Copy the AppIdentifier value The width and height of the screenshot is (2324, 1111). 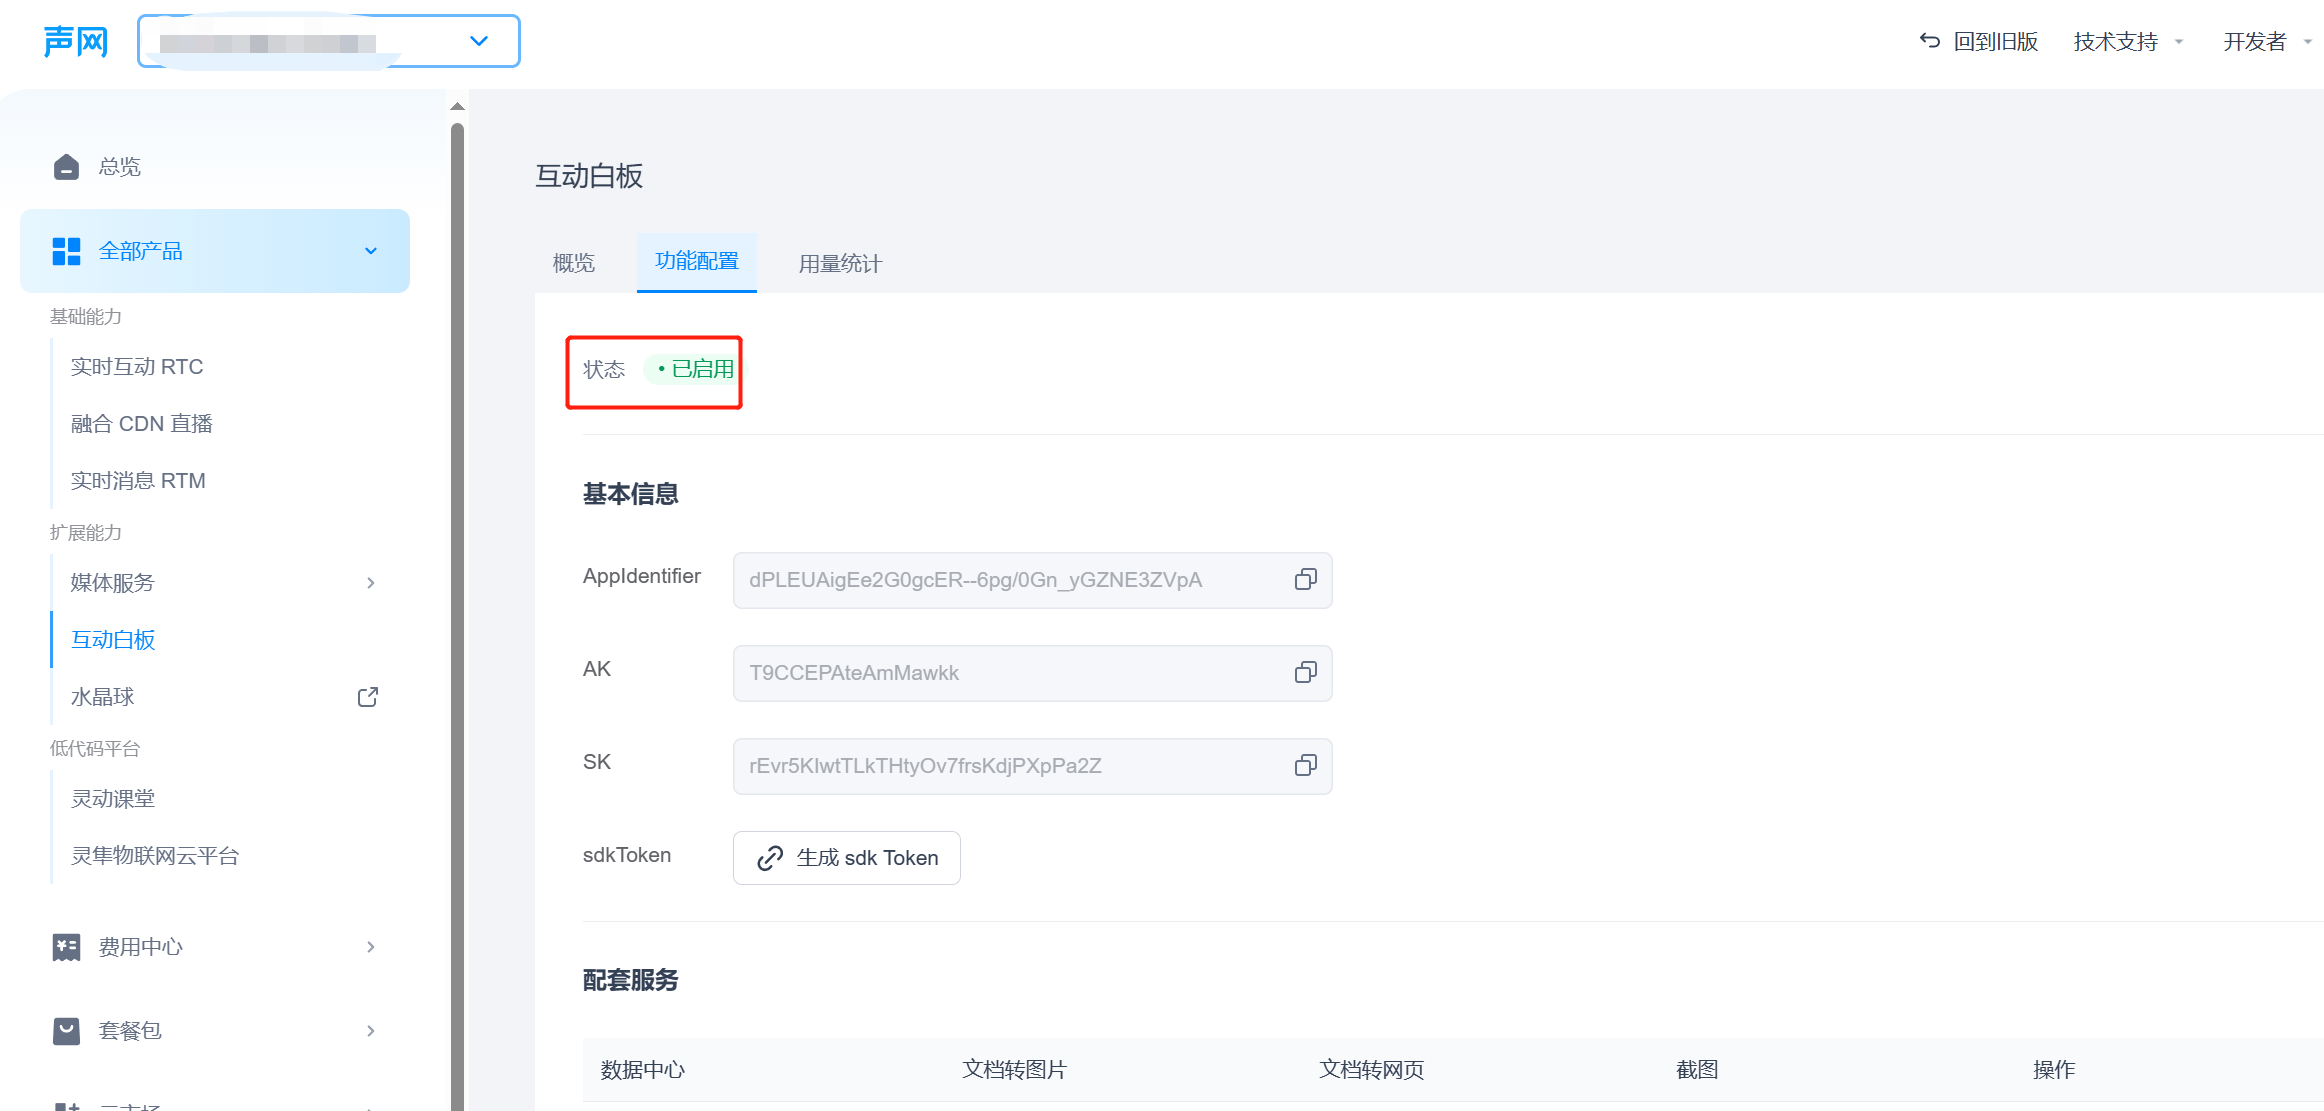click(1305, 580)
